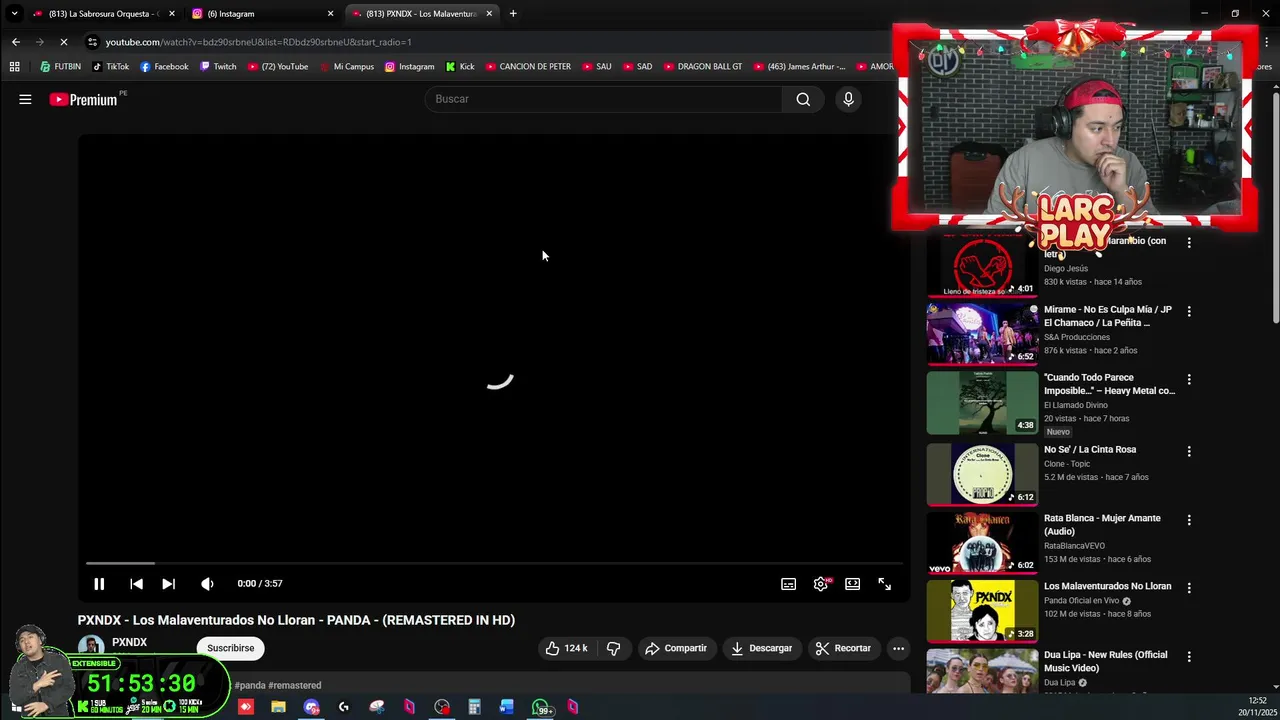Open the Mi Campus bookmark

click(x=347, y=67)
